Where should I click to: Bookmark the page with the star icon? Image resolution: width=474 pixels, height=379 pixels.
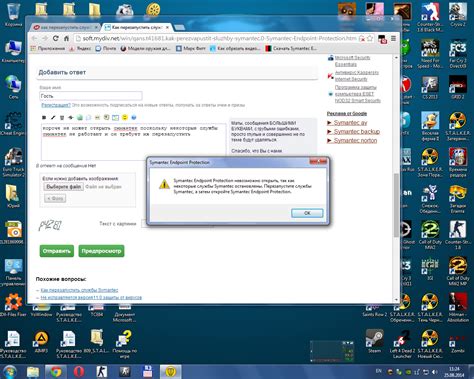point(370,39)
